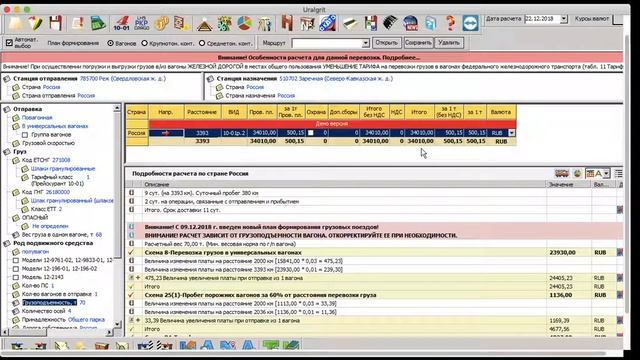This screenshot has width=640, height=360.
Task: Expand the 475,23 Величина увеличения платы row
Action: click(x=138, y=278)
